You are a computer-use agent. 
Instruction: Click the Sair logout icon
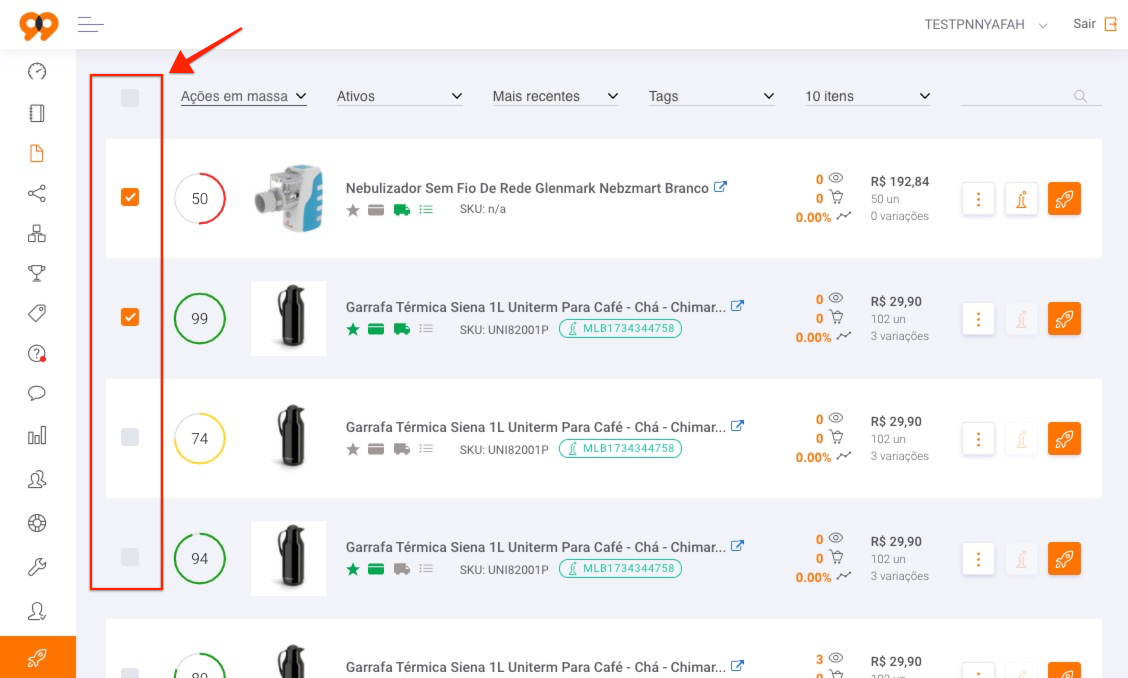[1111, 24]
